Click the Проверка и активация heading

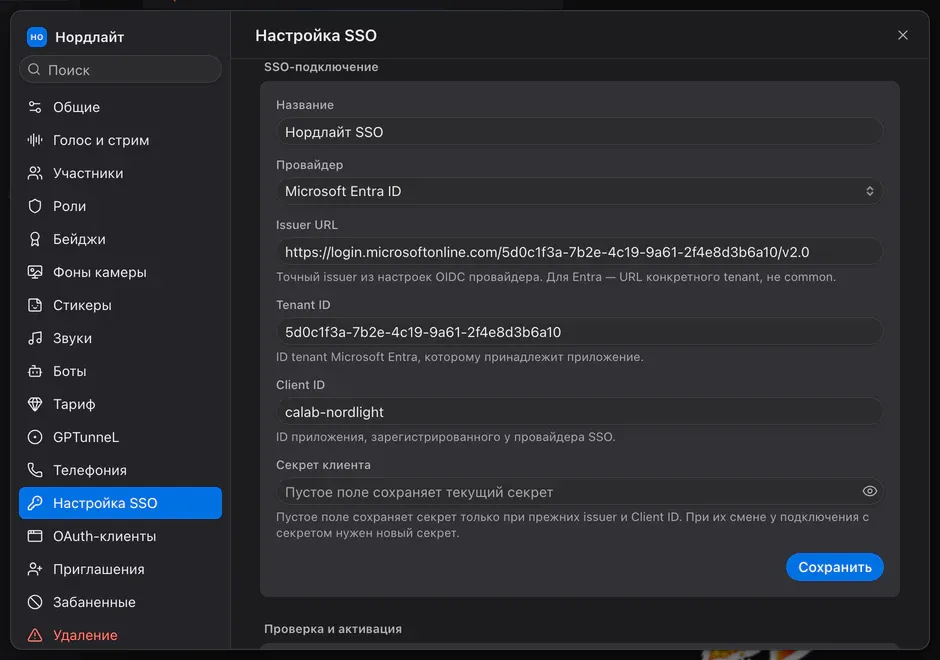pos(333,629)
